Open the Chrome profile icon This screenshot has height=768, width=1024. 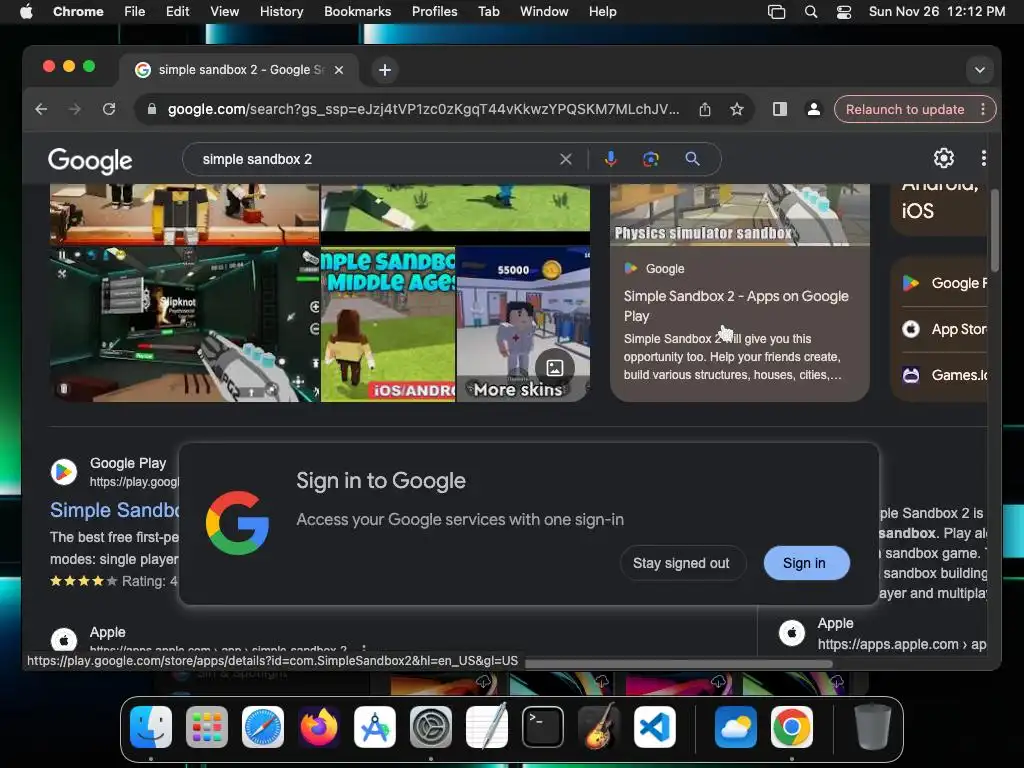coord(814,109)
